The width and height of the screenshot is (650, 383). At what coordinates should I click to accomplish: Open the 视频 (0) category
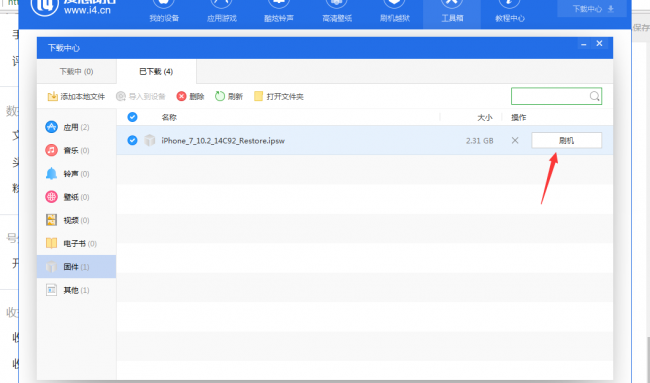76,220
